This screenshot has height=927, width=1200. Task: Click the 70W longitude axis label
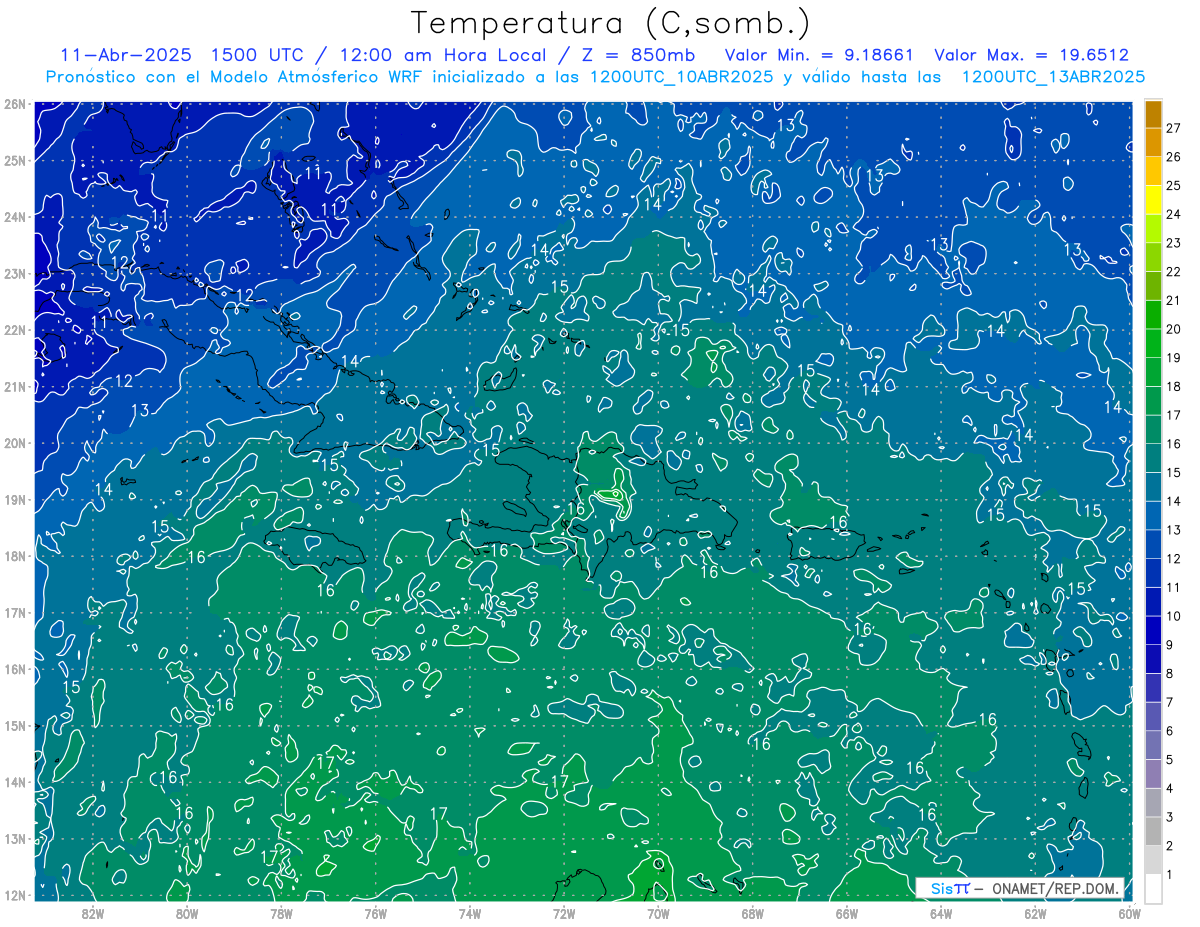click(658, 913)
